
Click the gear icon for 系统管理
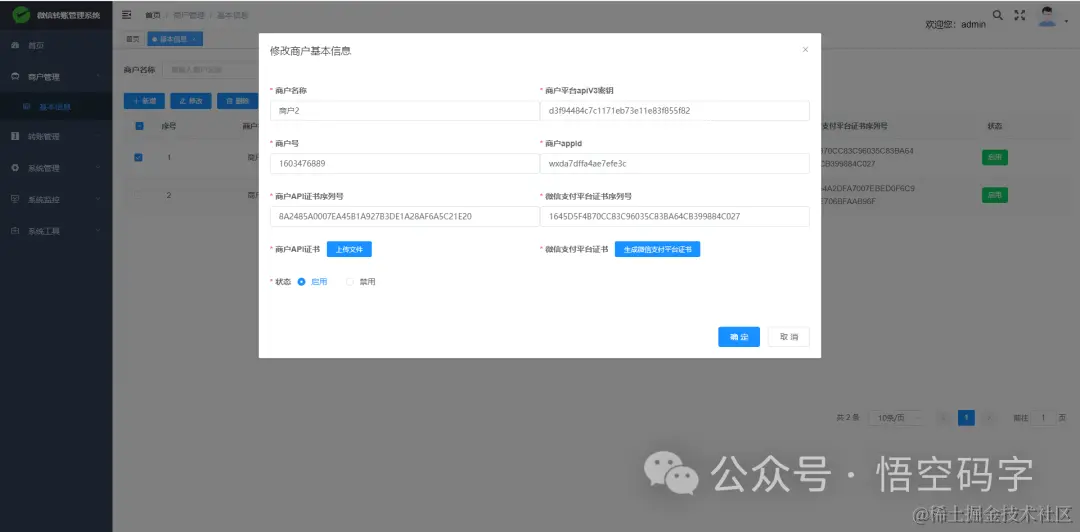[x=15, y=168]
